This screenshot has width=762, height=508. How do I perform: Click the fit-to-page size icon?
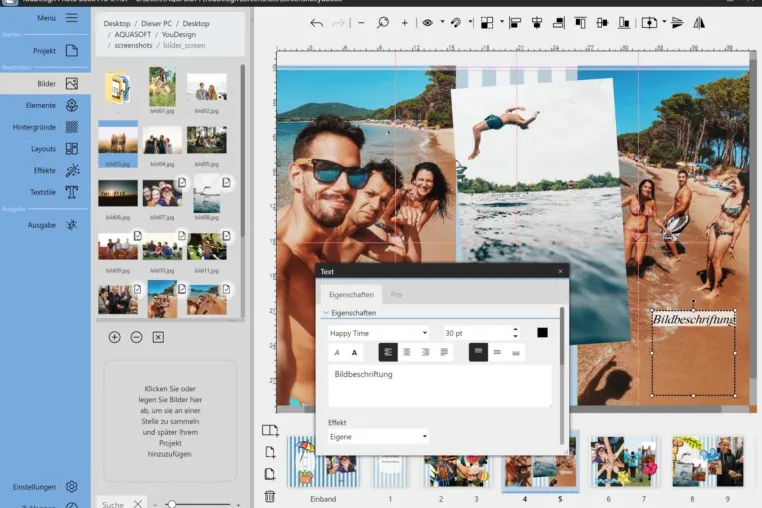point(649,23)
